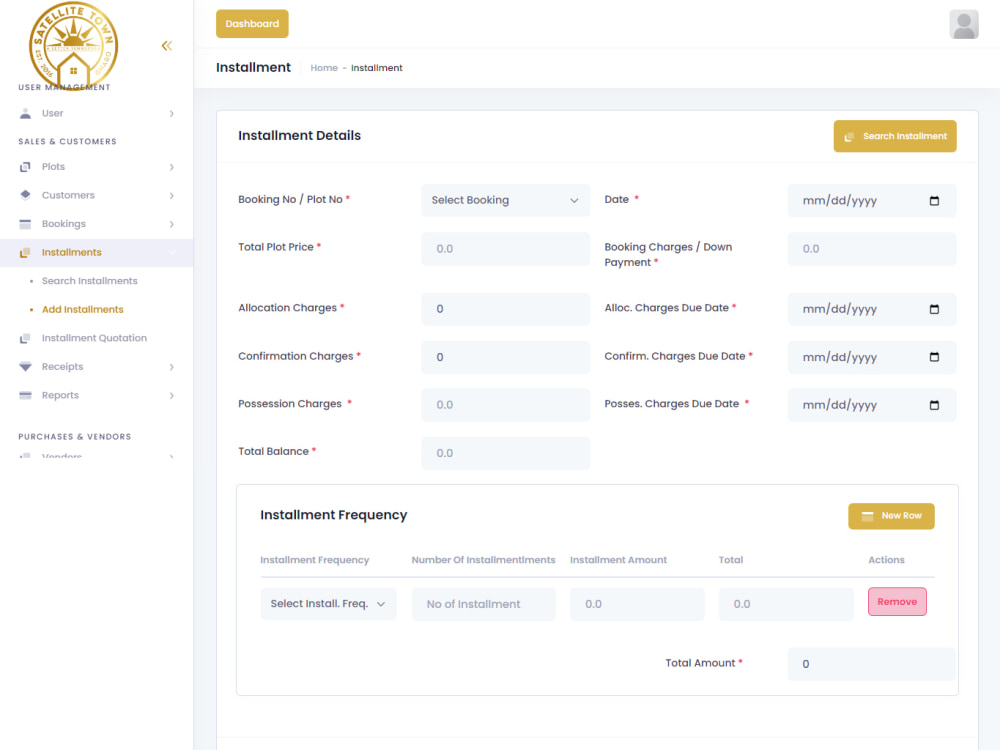
Task: Open calendar picker for Date field
Action: (x=934, y=201)
